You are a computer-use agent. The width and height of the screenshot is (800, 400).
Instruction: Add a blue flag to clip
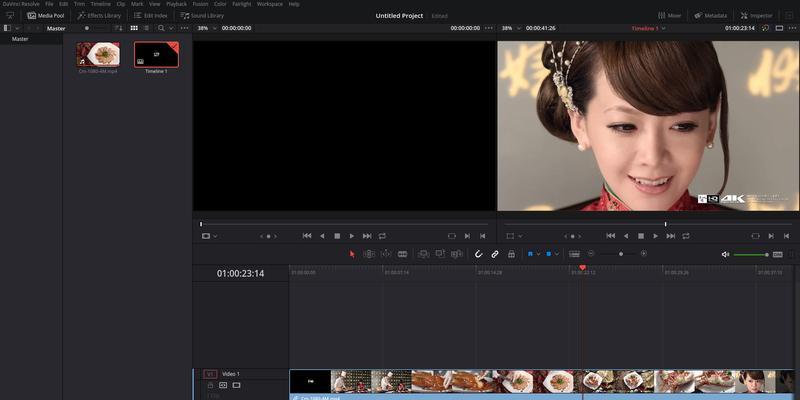coord(530,254)
